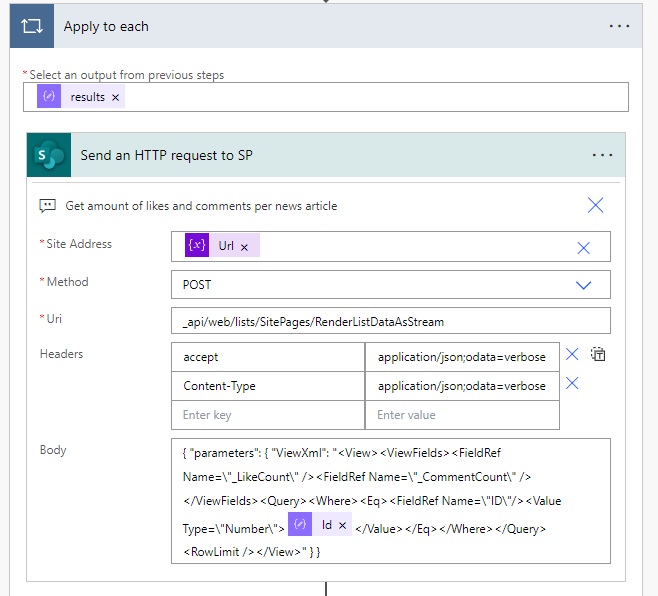
Task: Remove the Id token from Body
Action: 342,525
